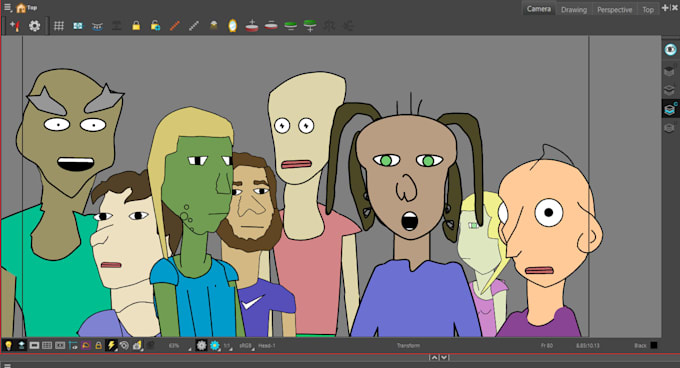Open the drawing-with-1 icon dropdown
680x368 pixels.
(x=137, y=345)
